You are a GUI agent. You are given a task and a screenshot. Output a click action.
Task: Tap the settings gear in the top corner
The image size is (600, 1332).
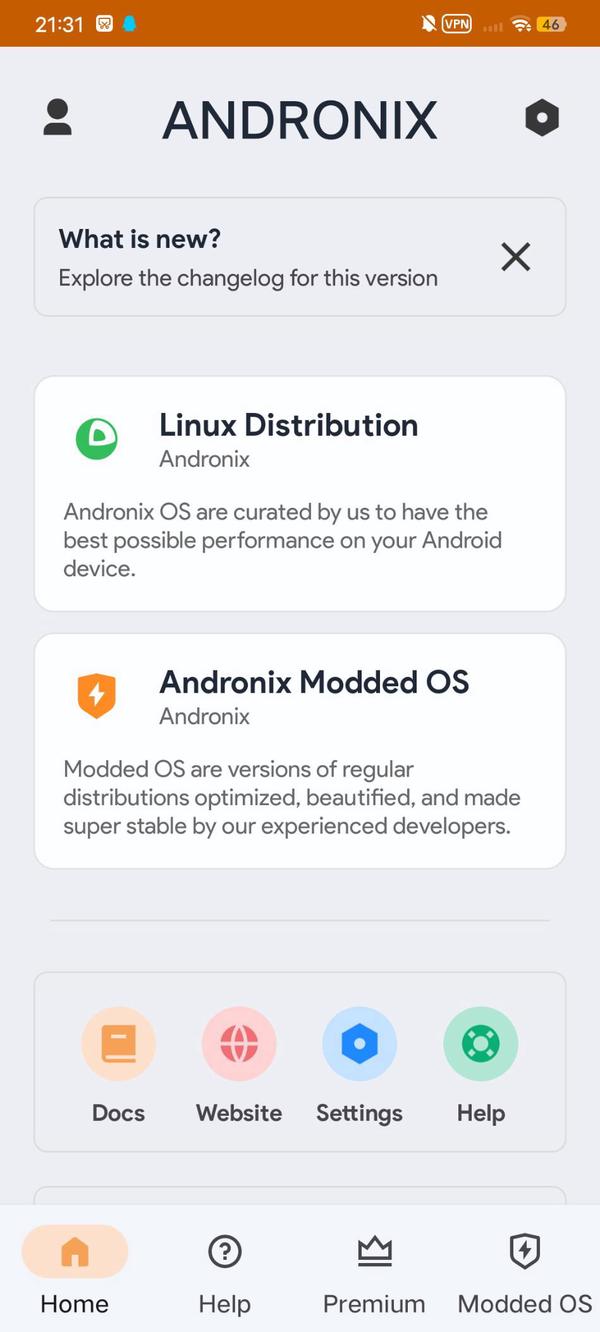pos(541,117)
